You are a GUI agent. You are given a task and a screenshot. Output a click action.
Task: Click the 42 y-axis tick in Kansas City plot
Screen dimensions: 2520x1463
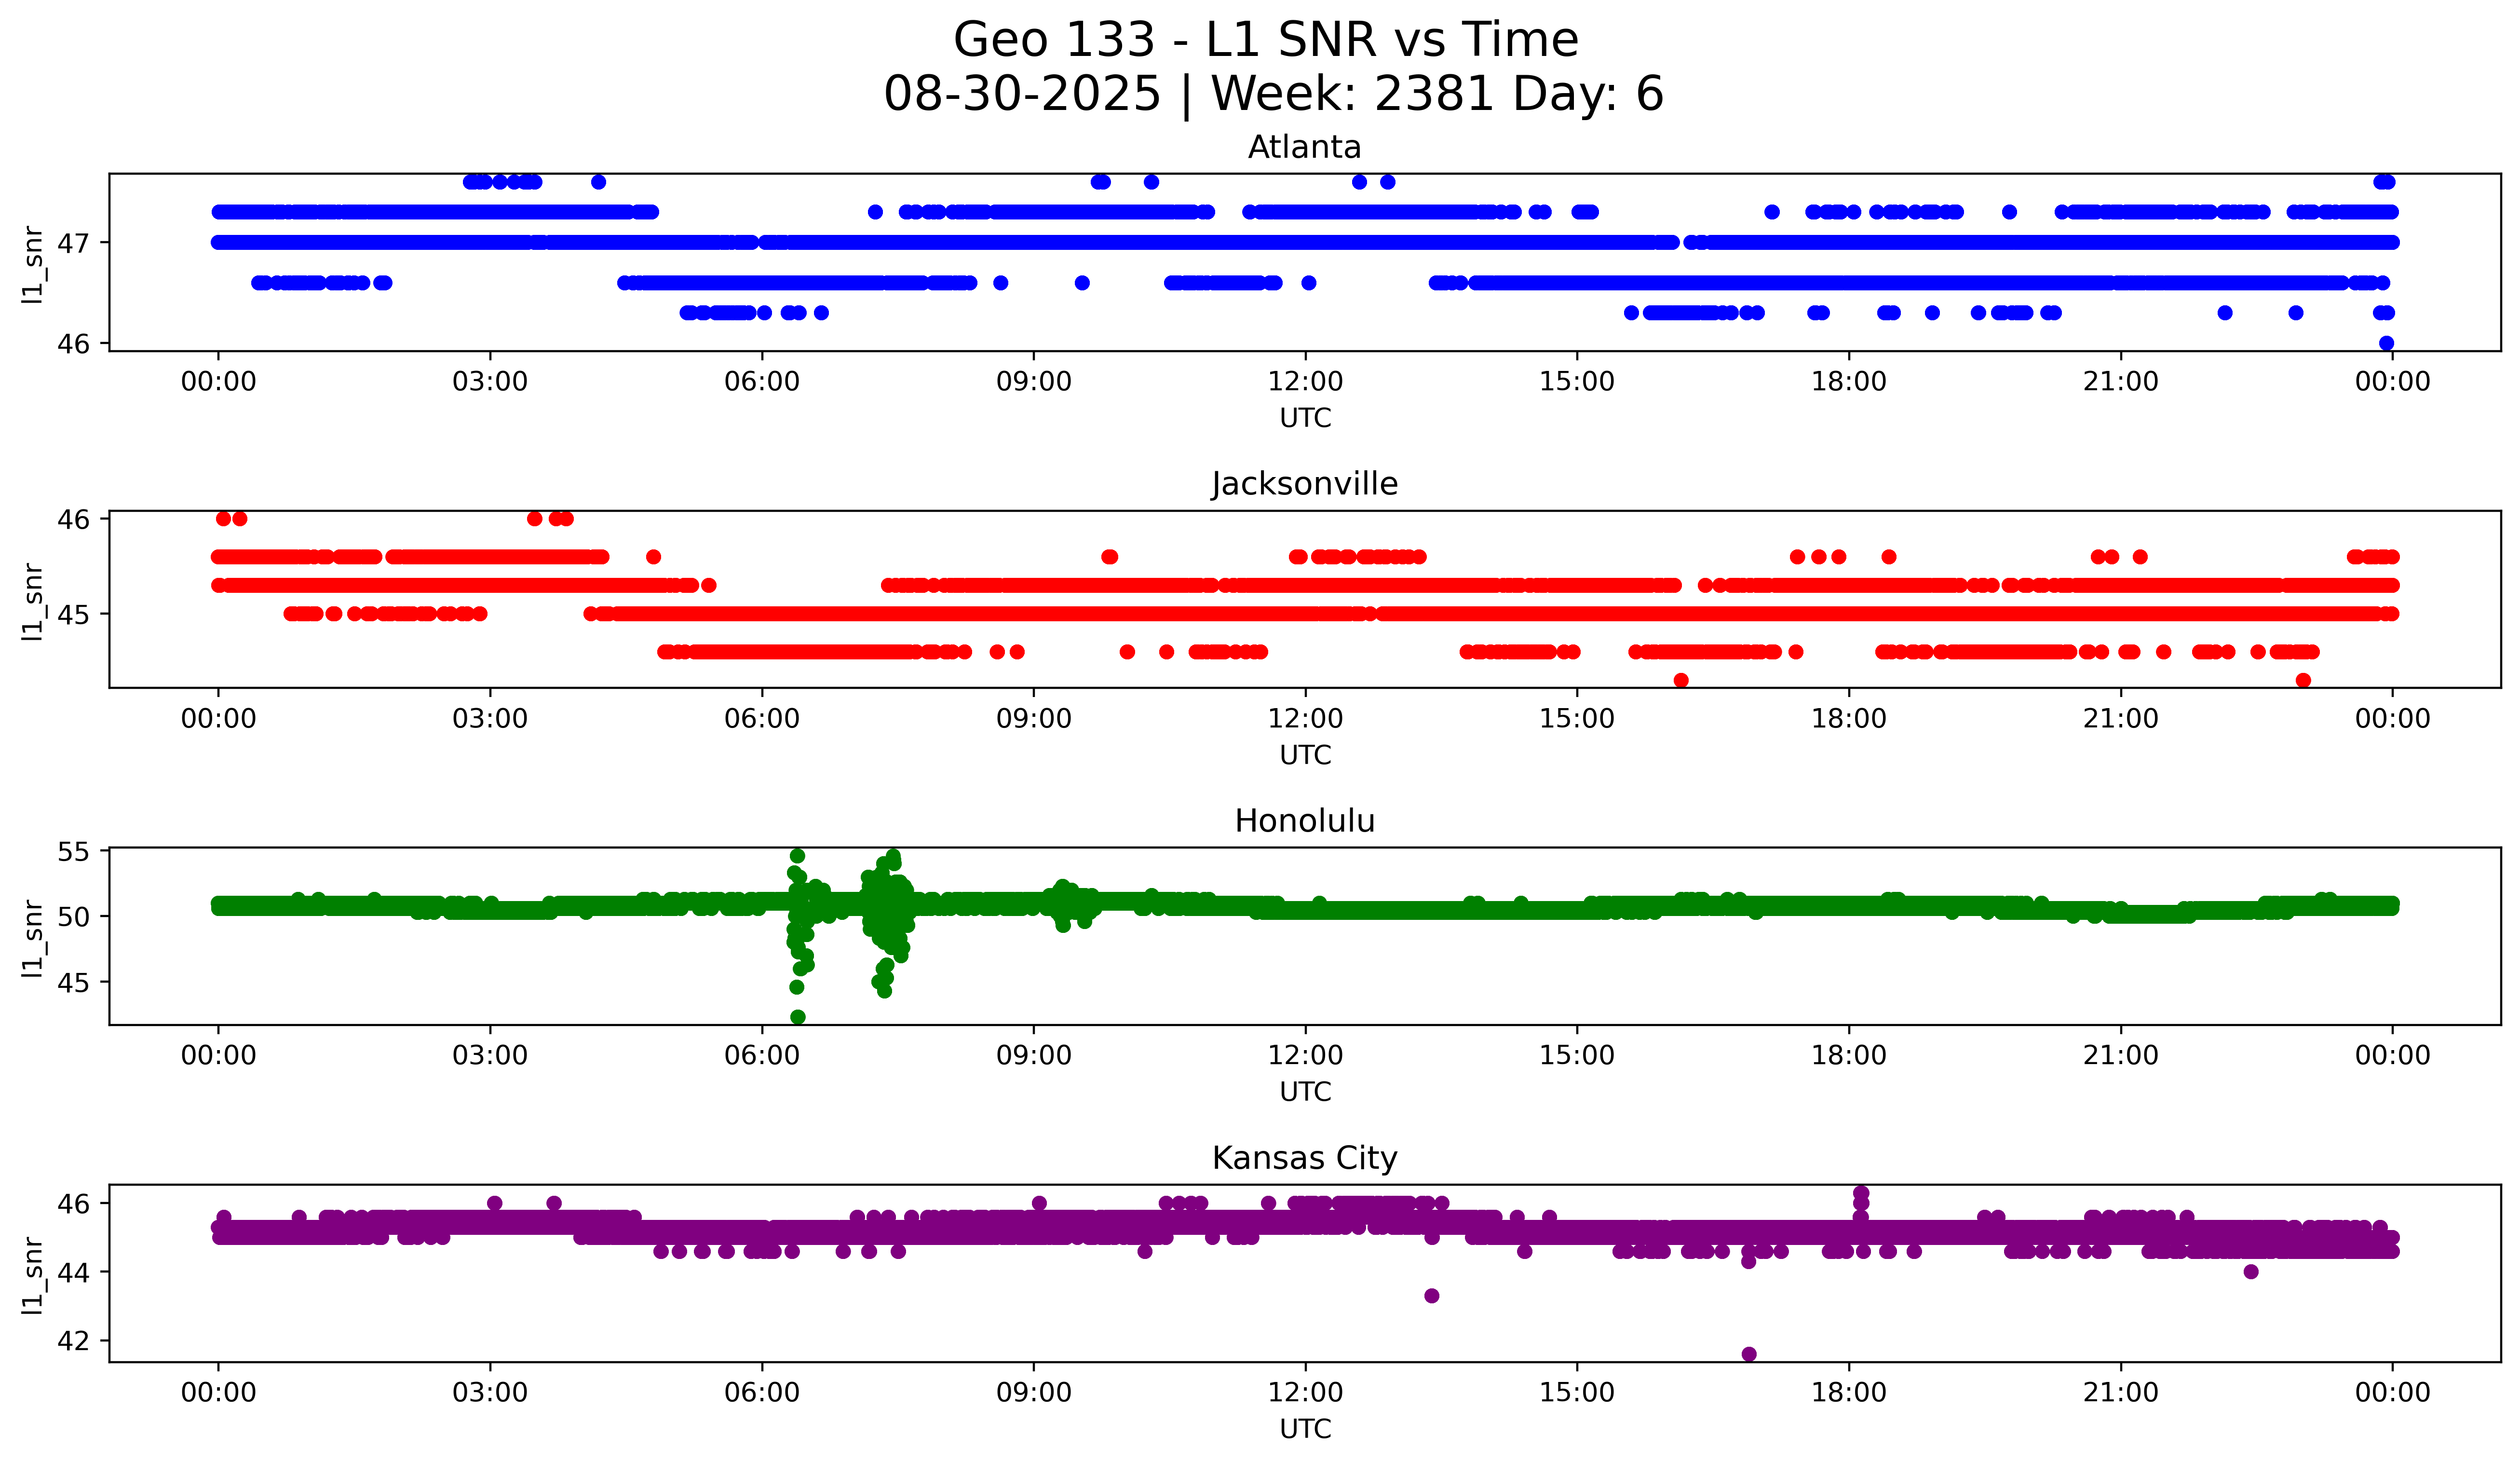74,1341
